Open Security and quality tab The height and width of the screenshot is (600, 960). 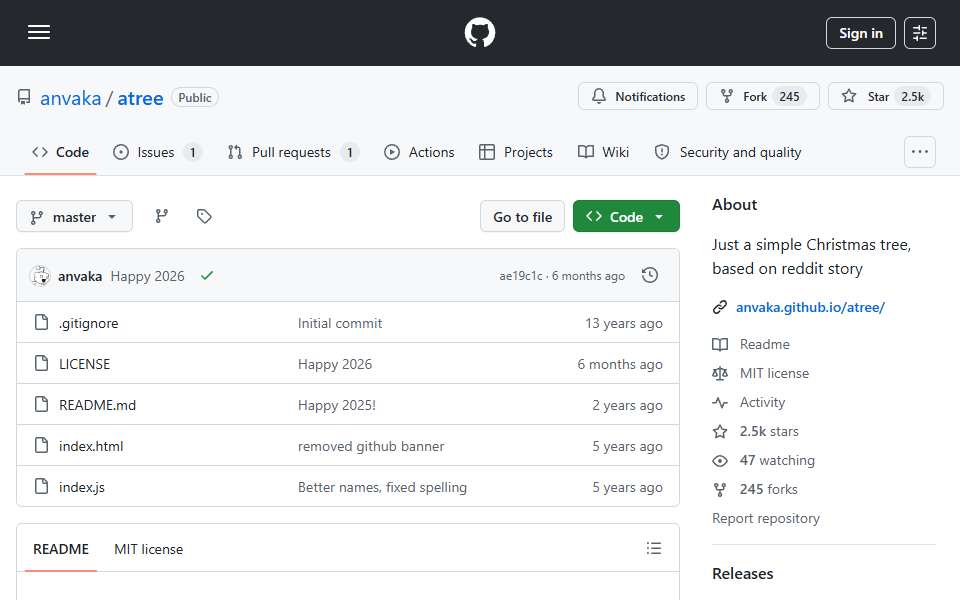(727, 152)
